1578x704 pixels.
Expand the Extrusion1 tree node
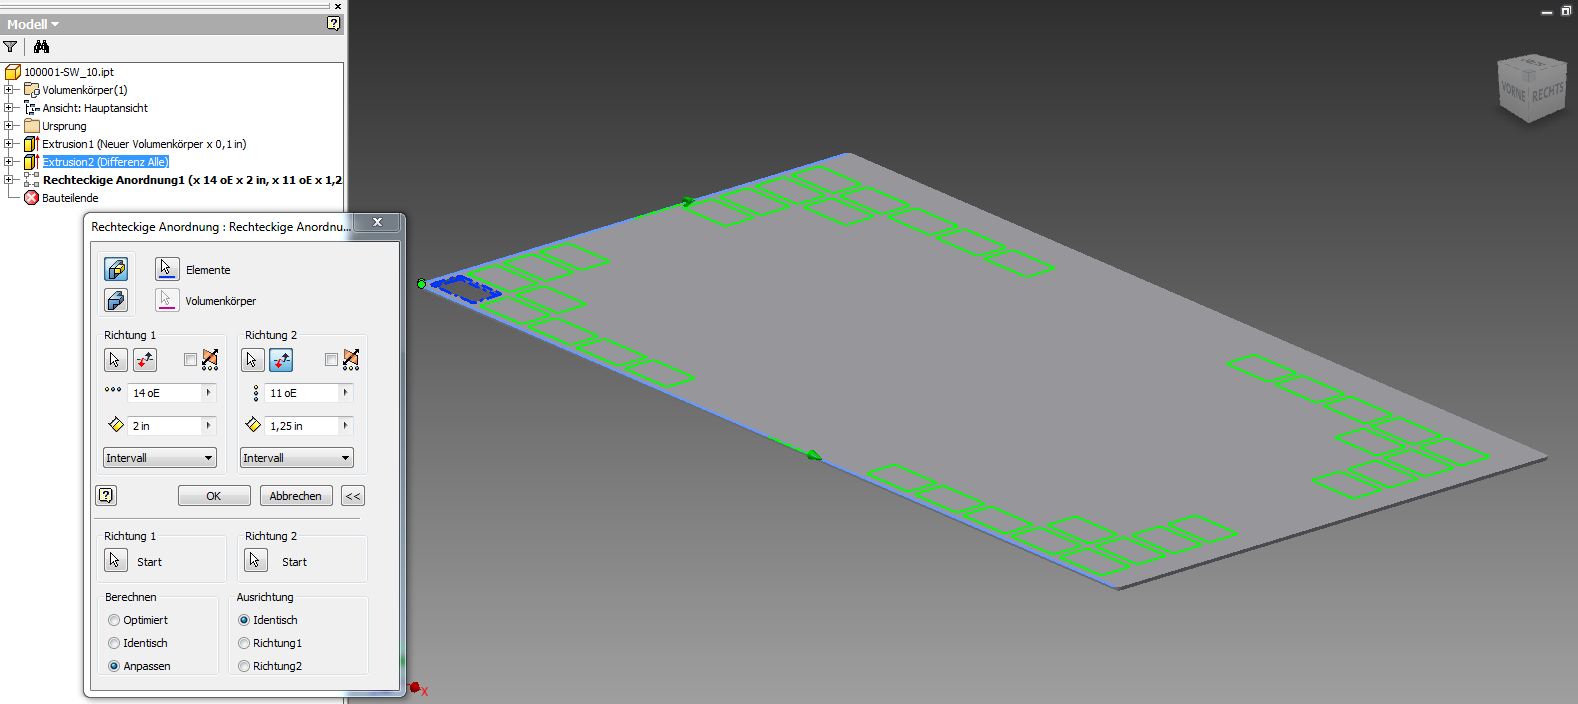tap(9, 144)
